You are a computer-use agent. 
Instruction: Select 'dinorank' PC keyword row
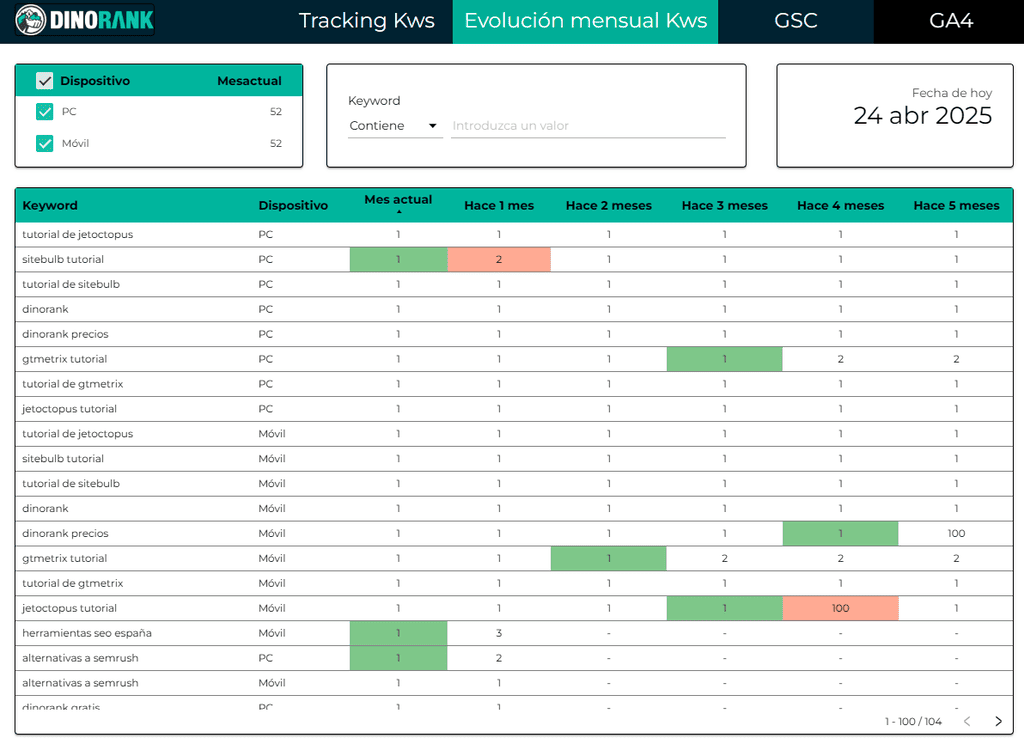pyautogui.click(x=45, y=309)
